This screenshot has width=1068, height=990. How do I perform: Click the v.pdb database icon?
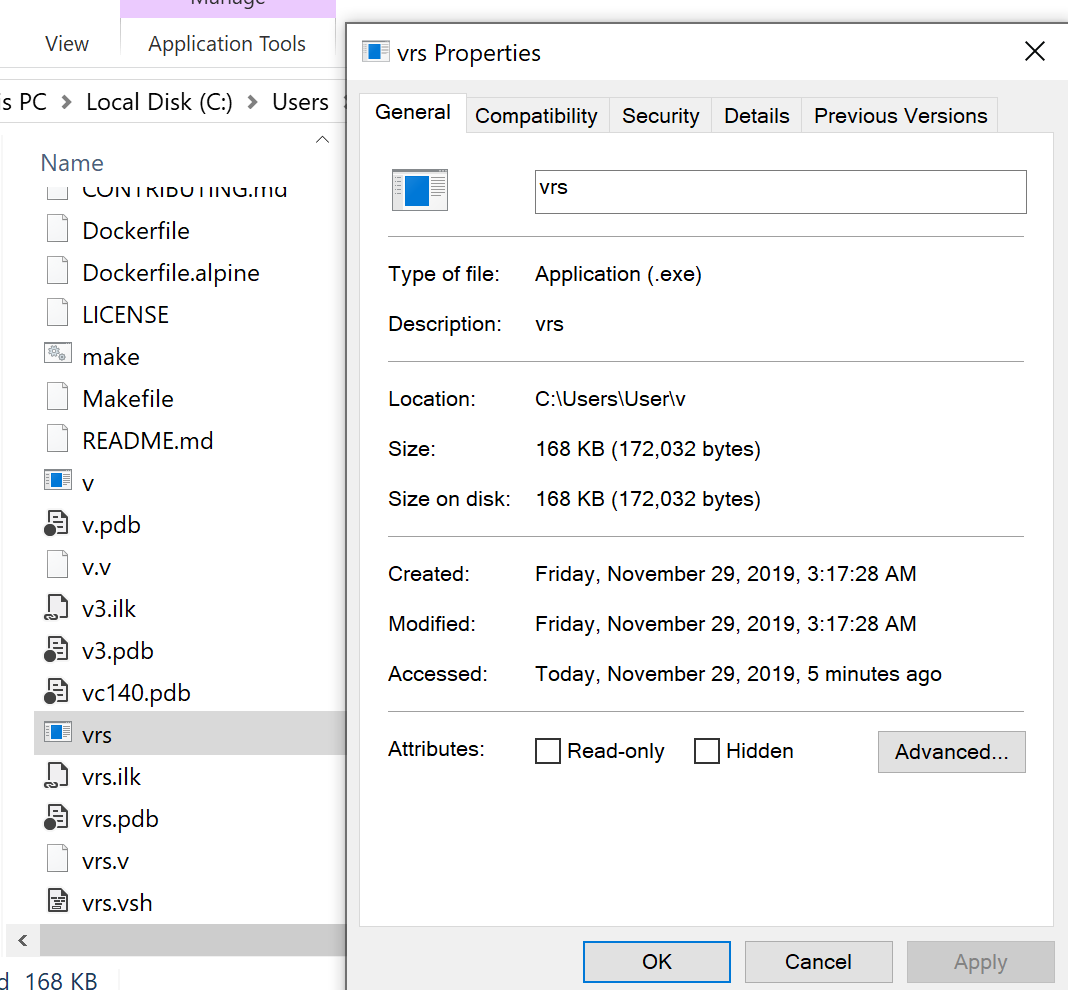tap(57, 523)
